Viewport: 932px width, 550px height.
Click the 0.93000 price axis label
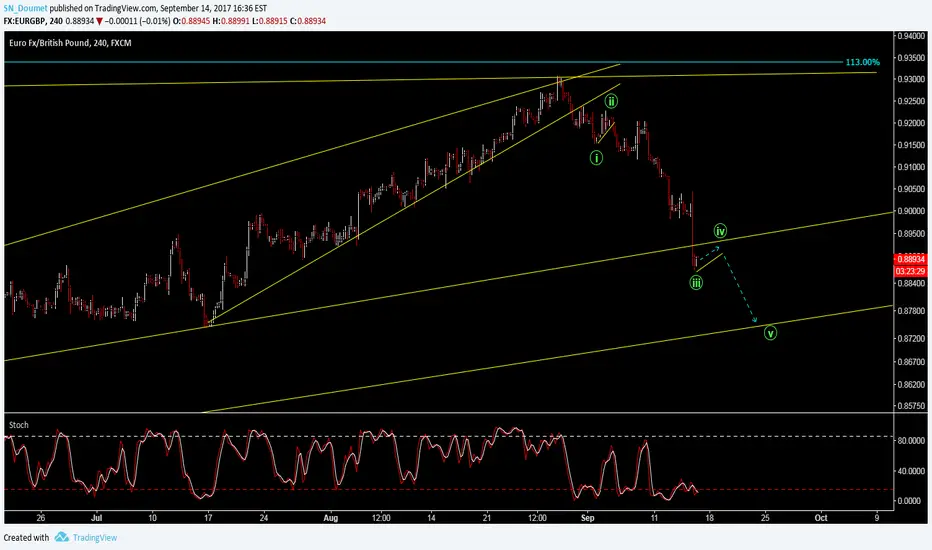[x=911, y=79]
